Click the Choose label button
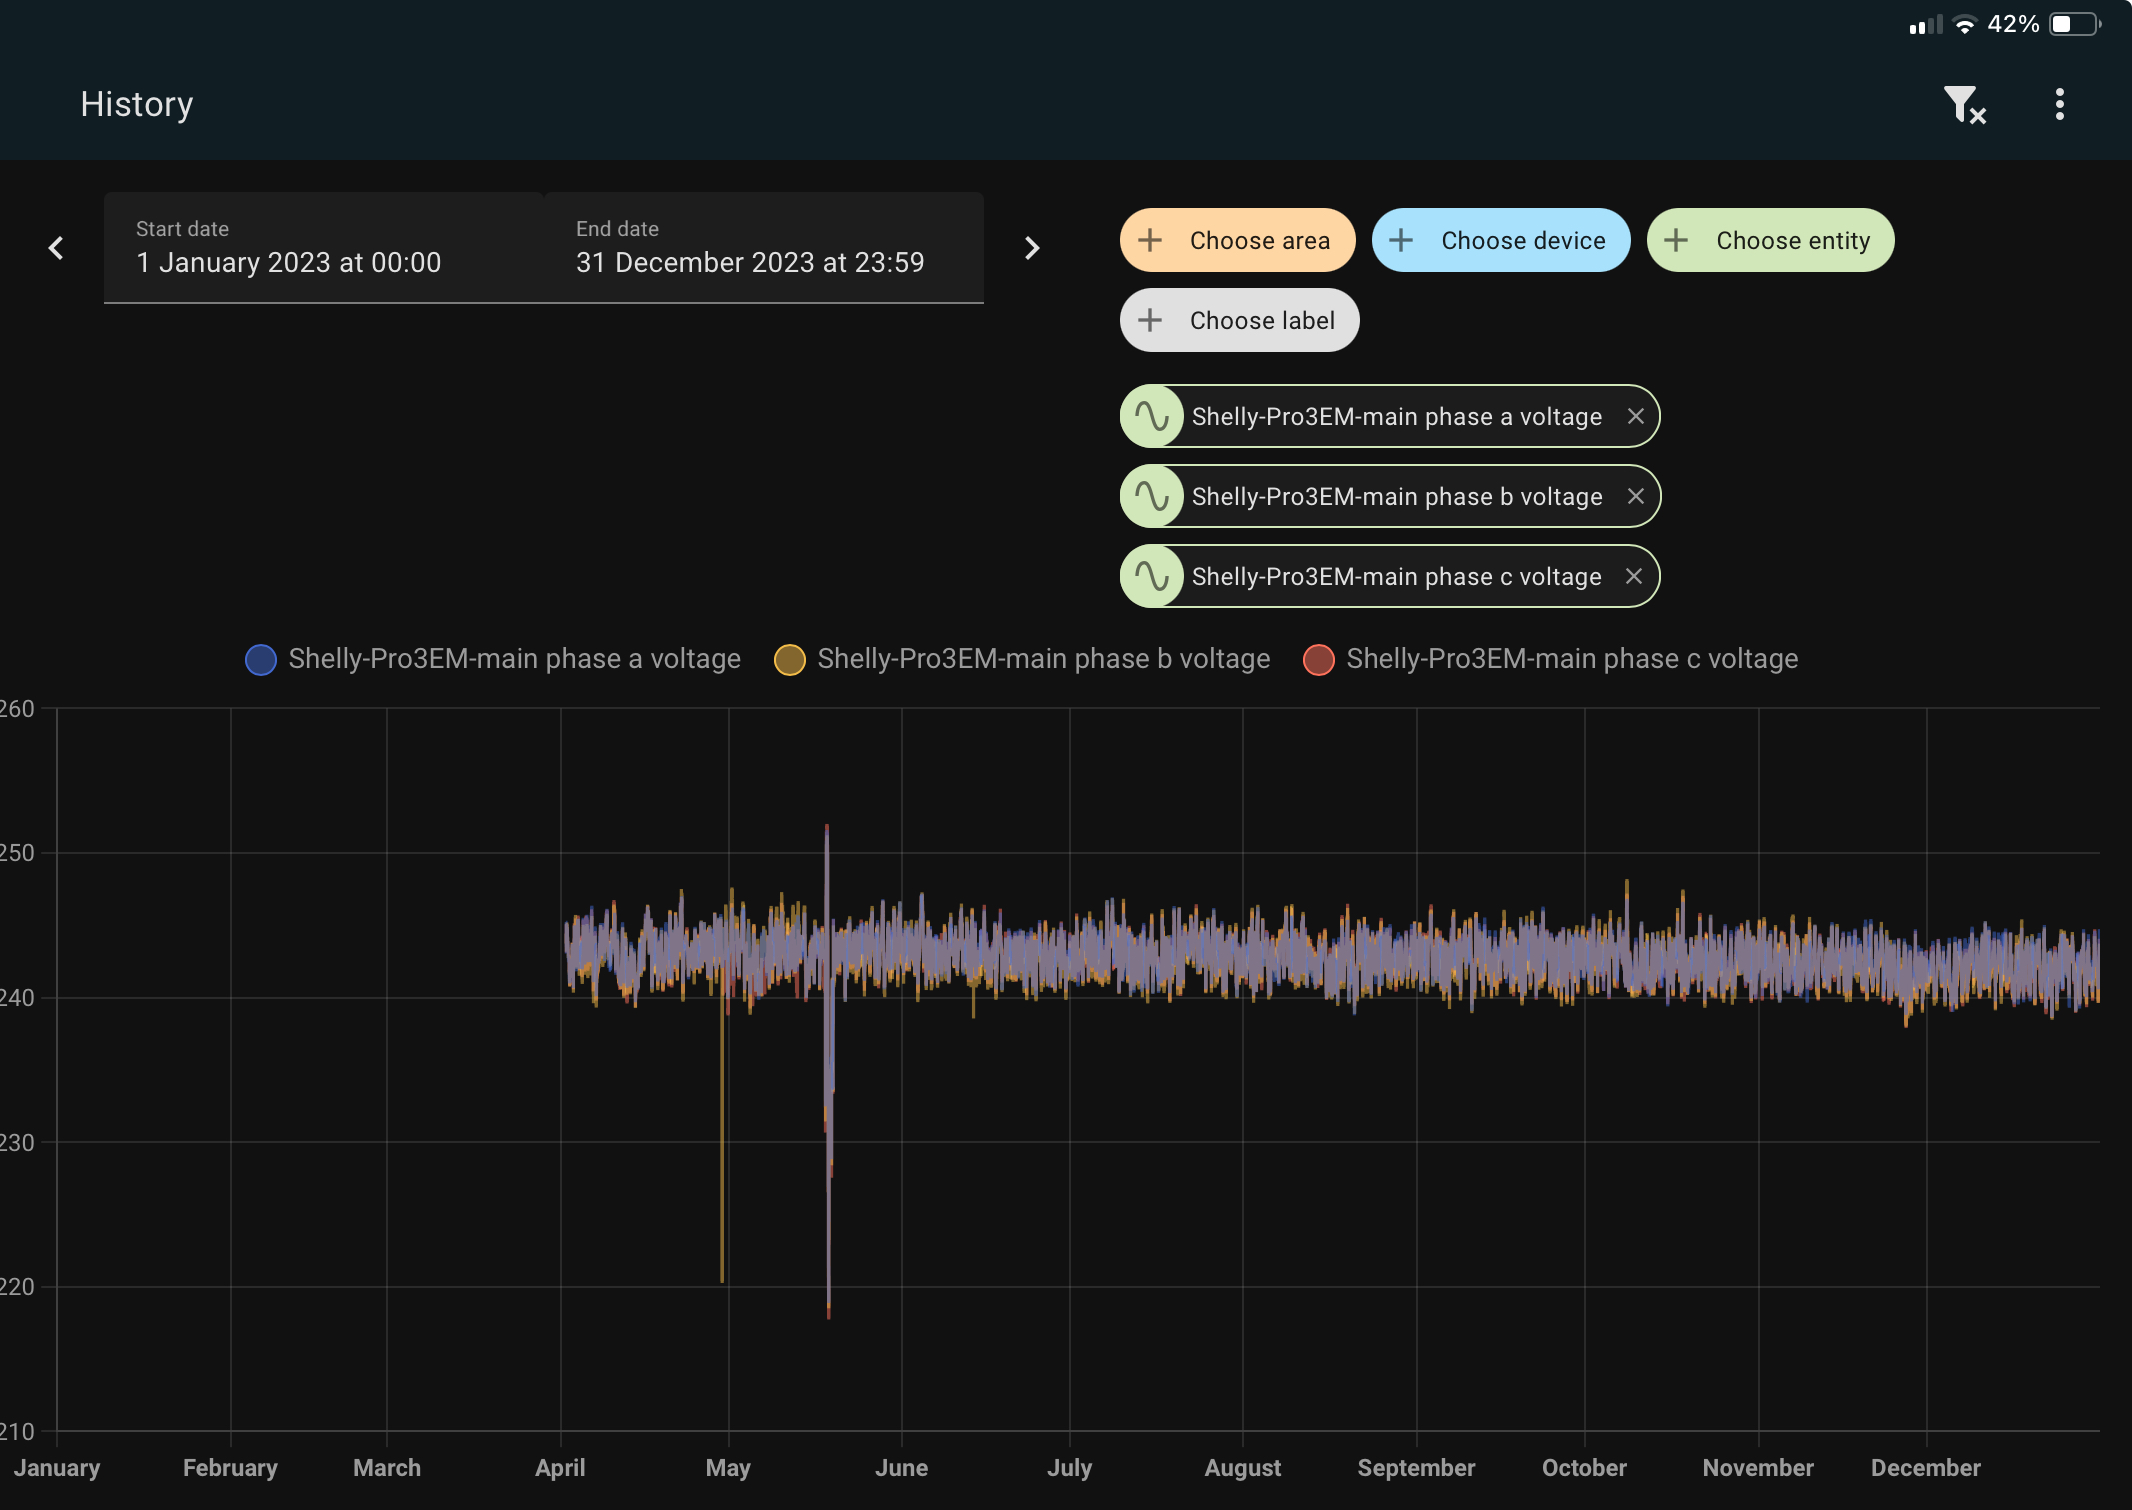 1239,320
